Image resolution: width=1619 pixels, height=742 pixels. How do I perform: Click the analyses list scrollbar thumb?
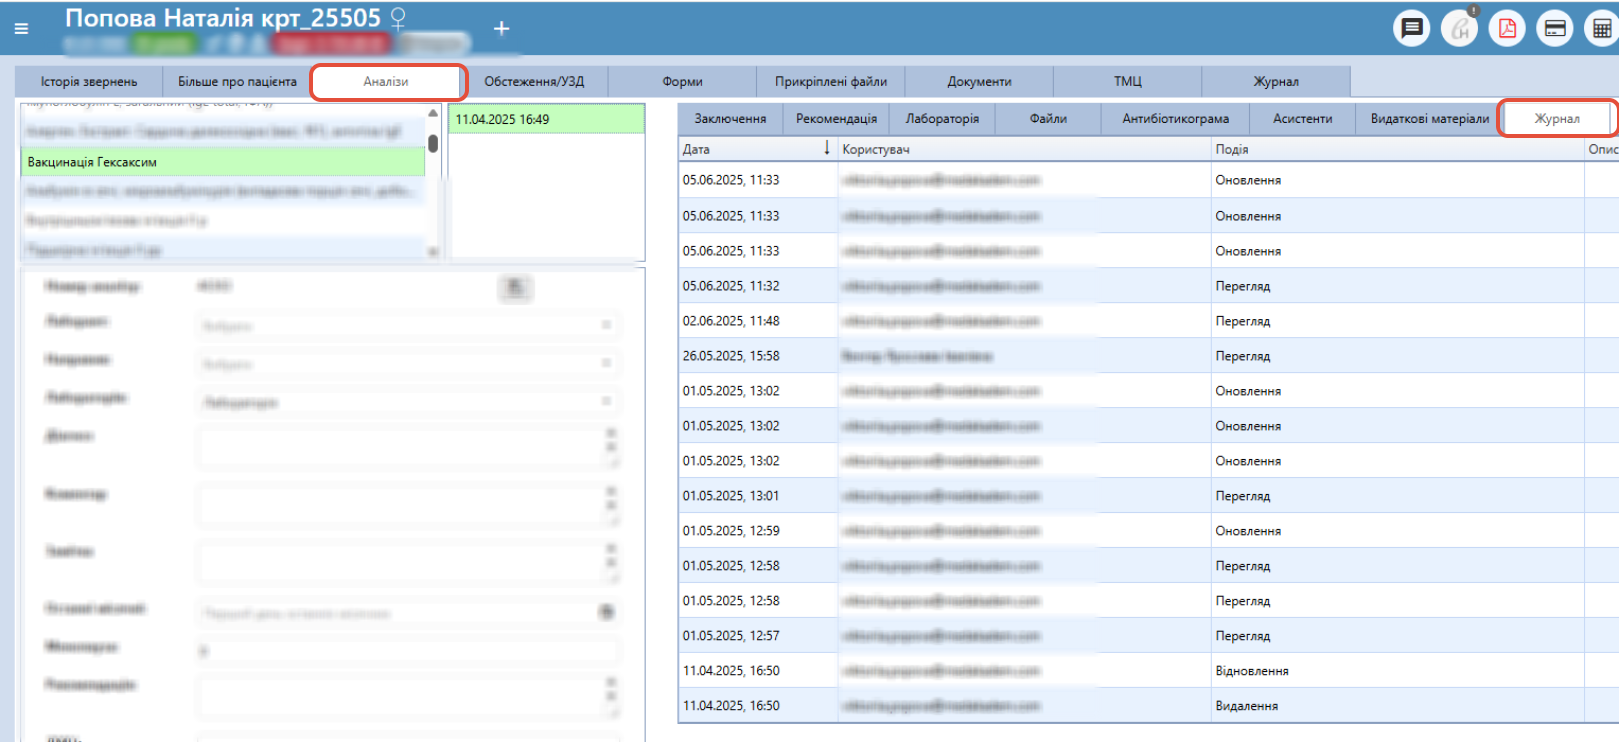click(433, 143)
